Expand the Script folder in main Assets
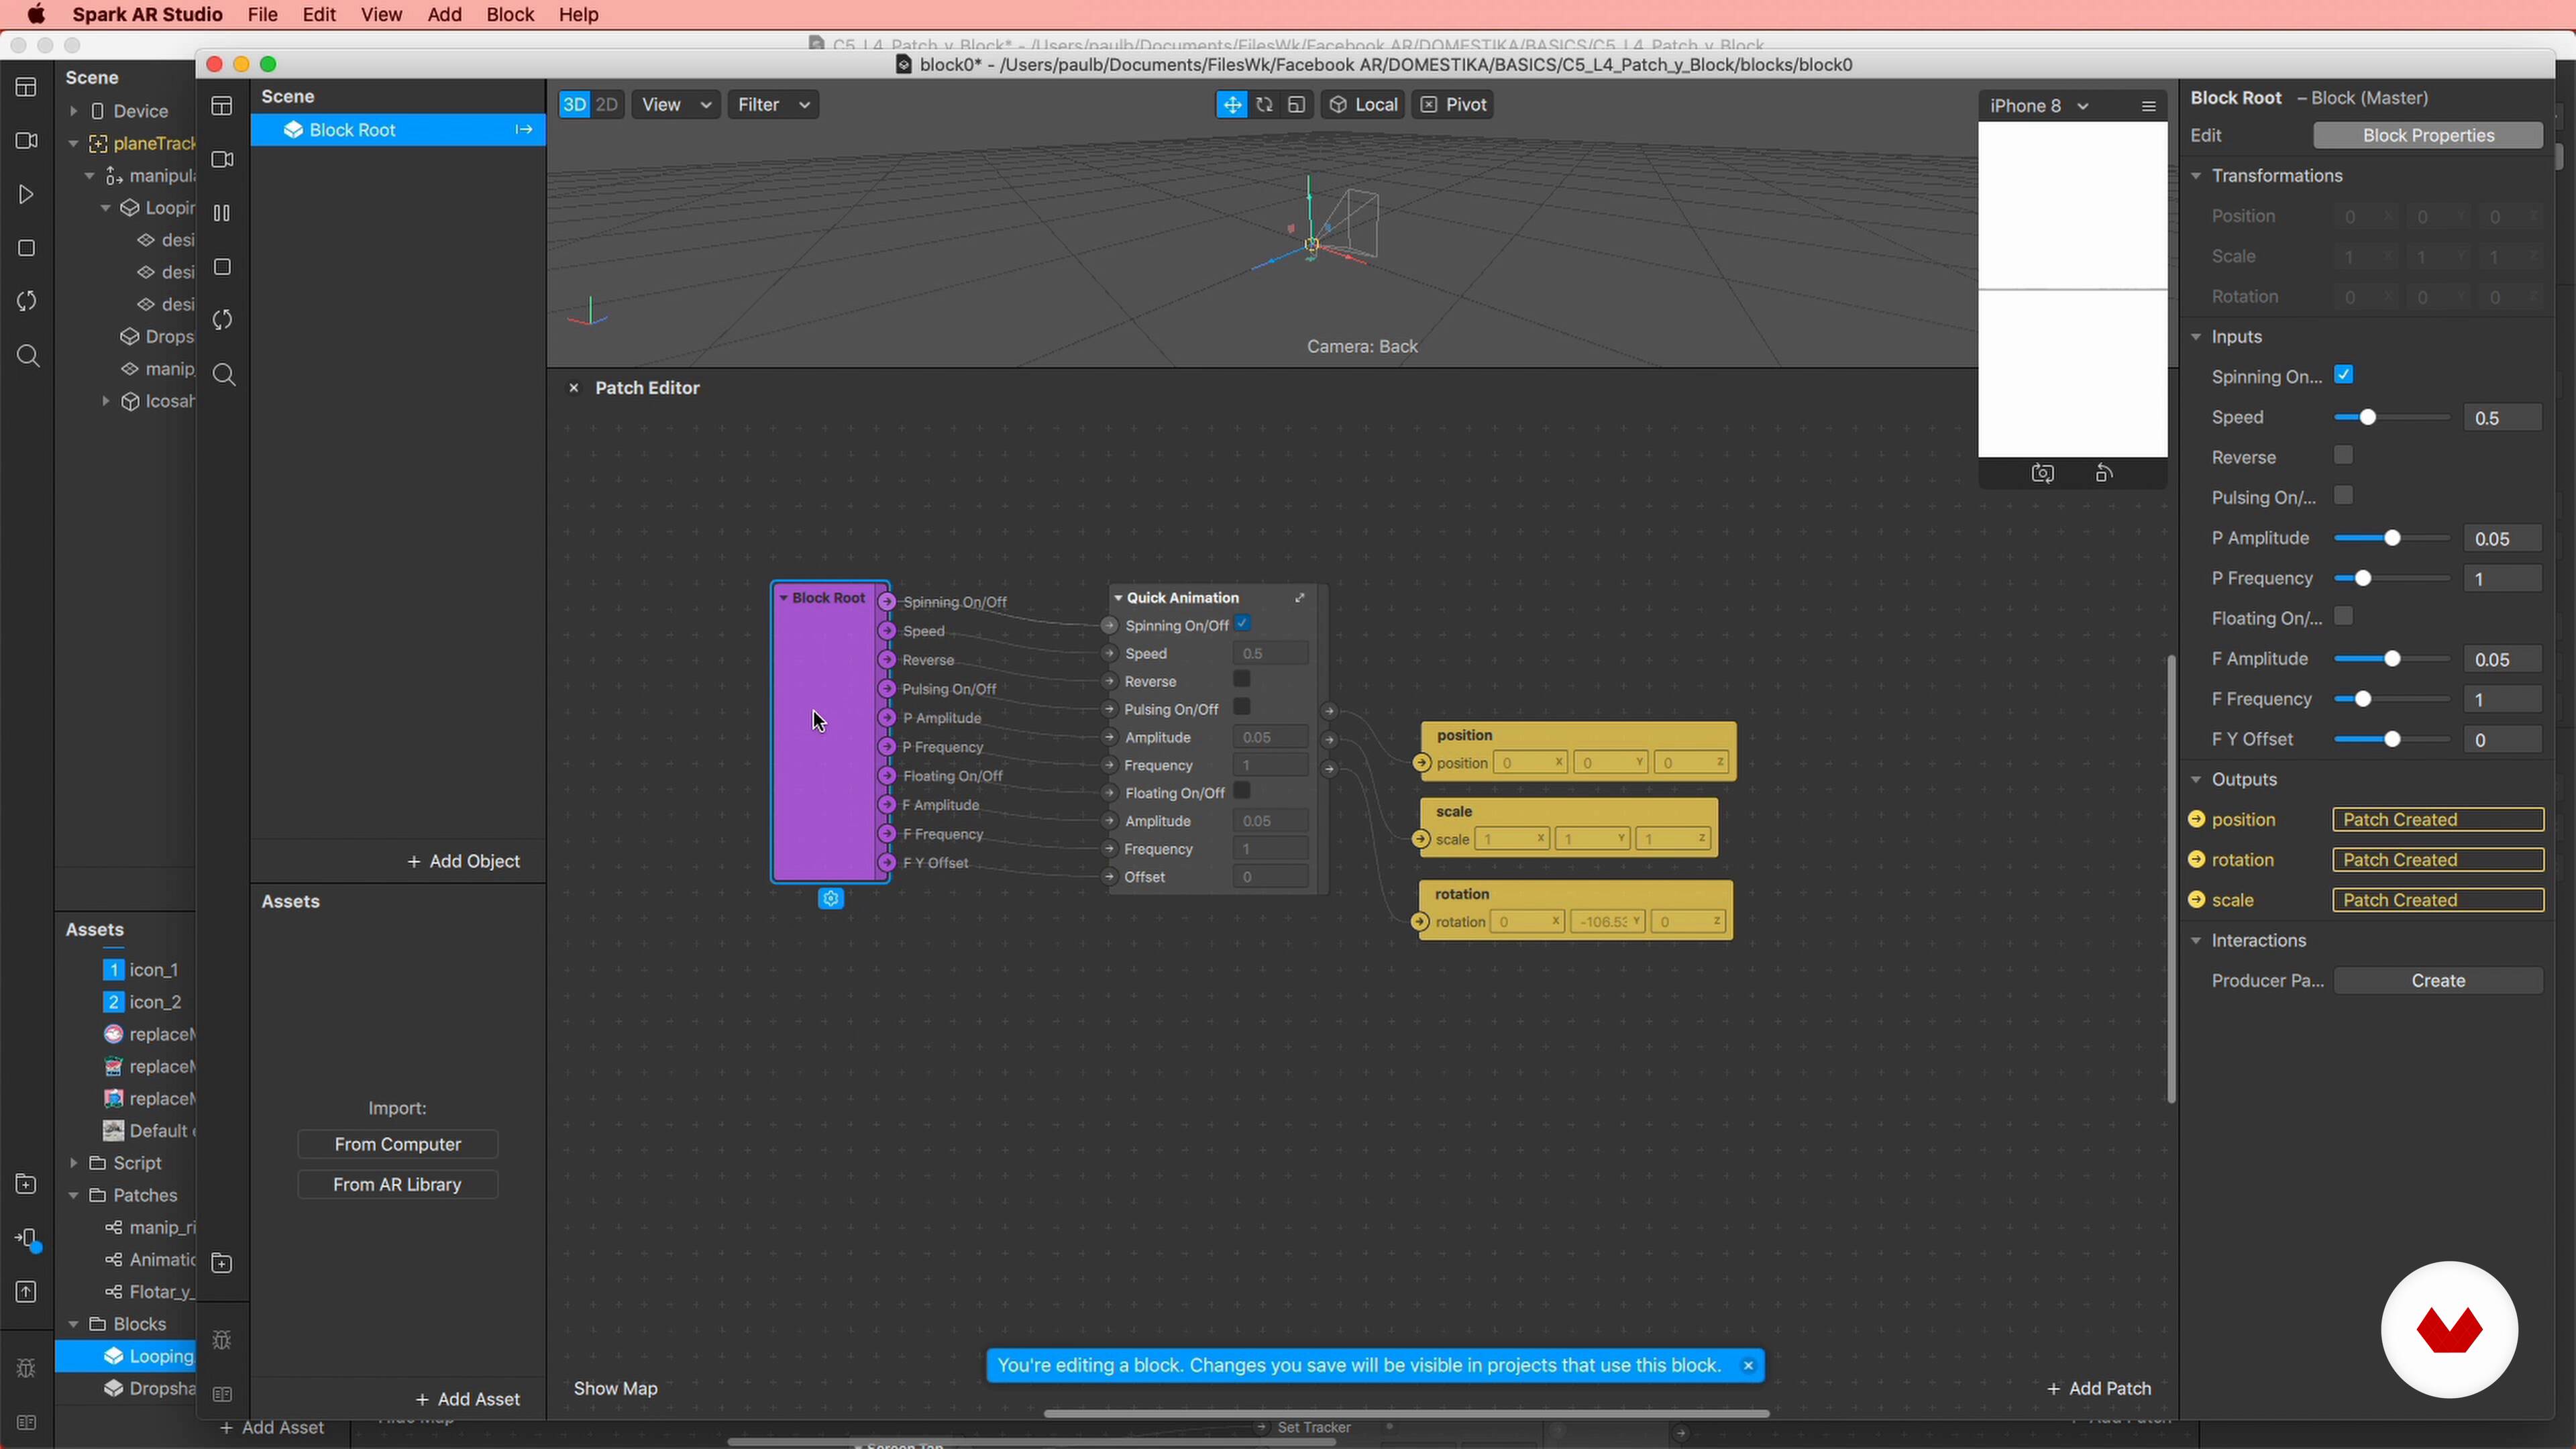2576x1449 pixels. click(73, 1164)
